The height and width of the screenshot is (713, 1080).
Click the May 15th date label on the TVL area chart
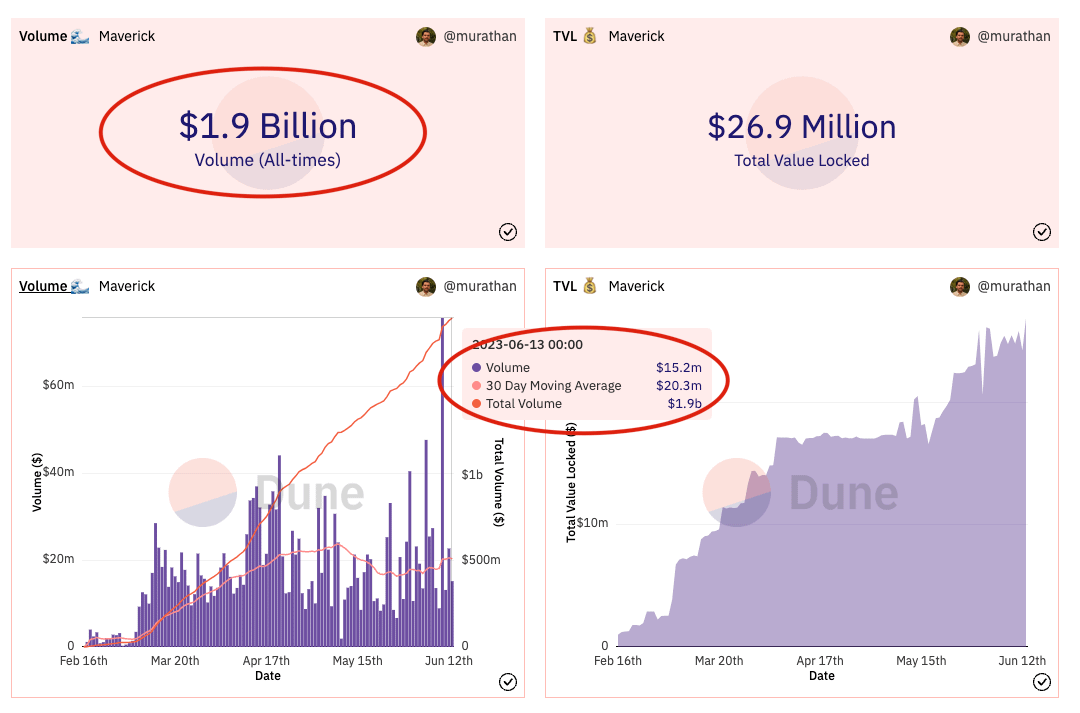pos(921,661)
